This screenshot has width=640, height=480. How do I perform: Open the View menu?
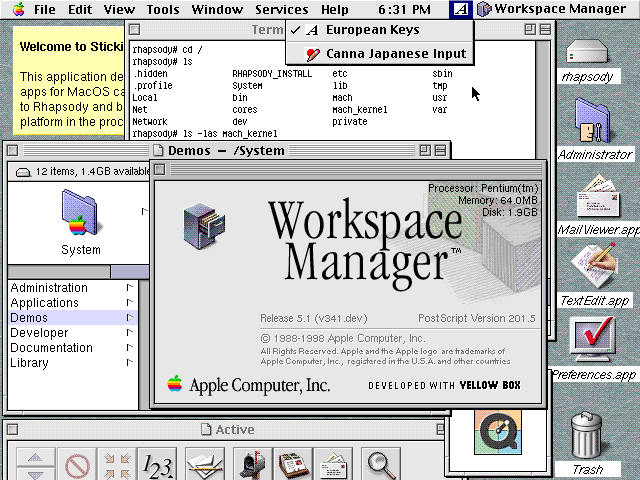click(119, 9)
